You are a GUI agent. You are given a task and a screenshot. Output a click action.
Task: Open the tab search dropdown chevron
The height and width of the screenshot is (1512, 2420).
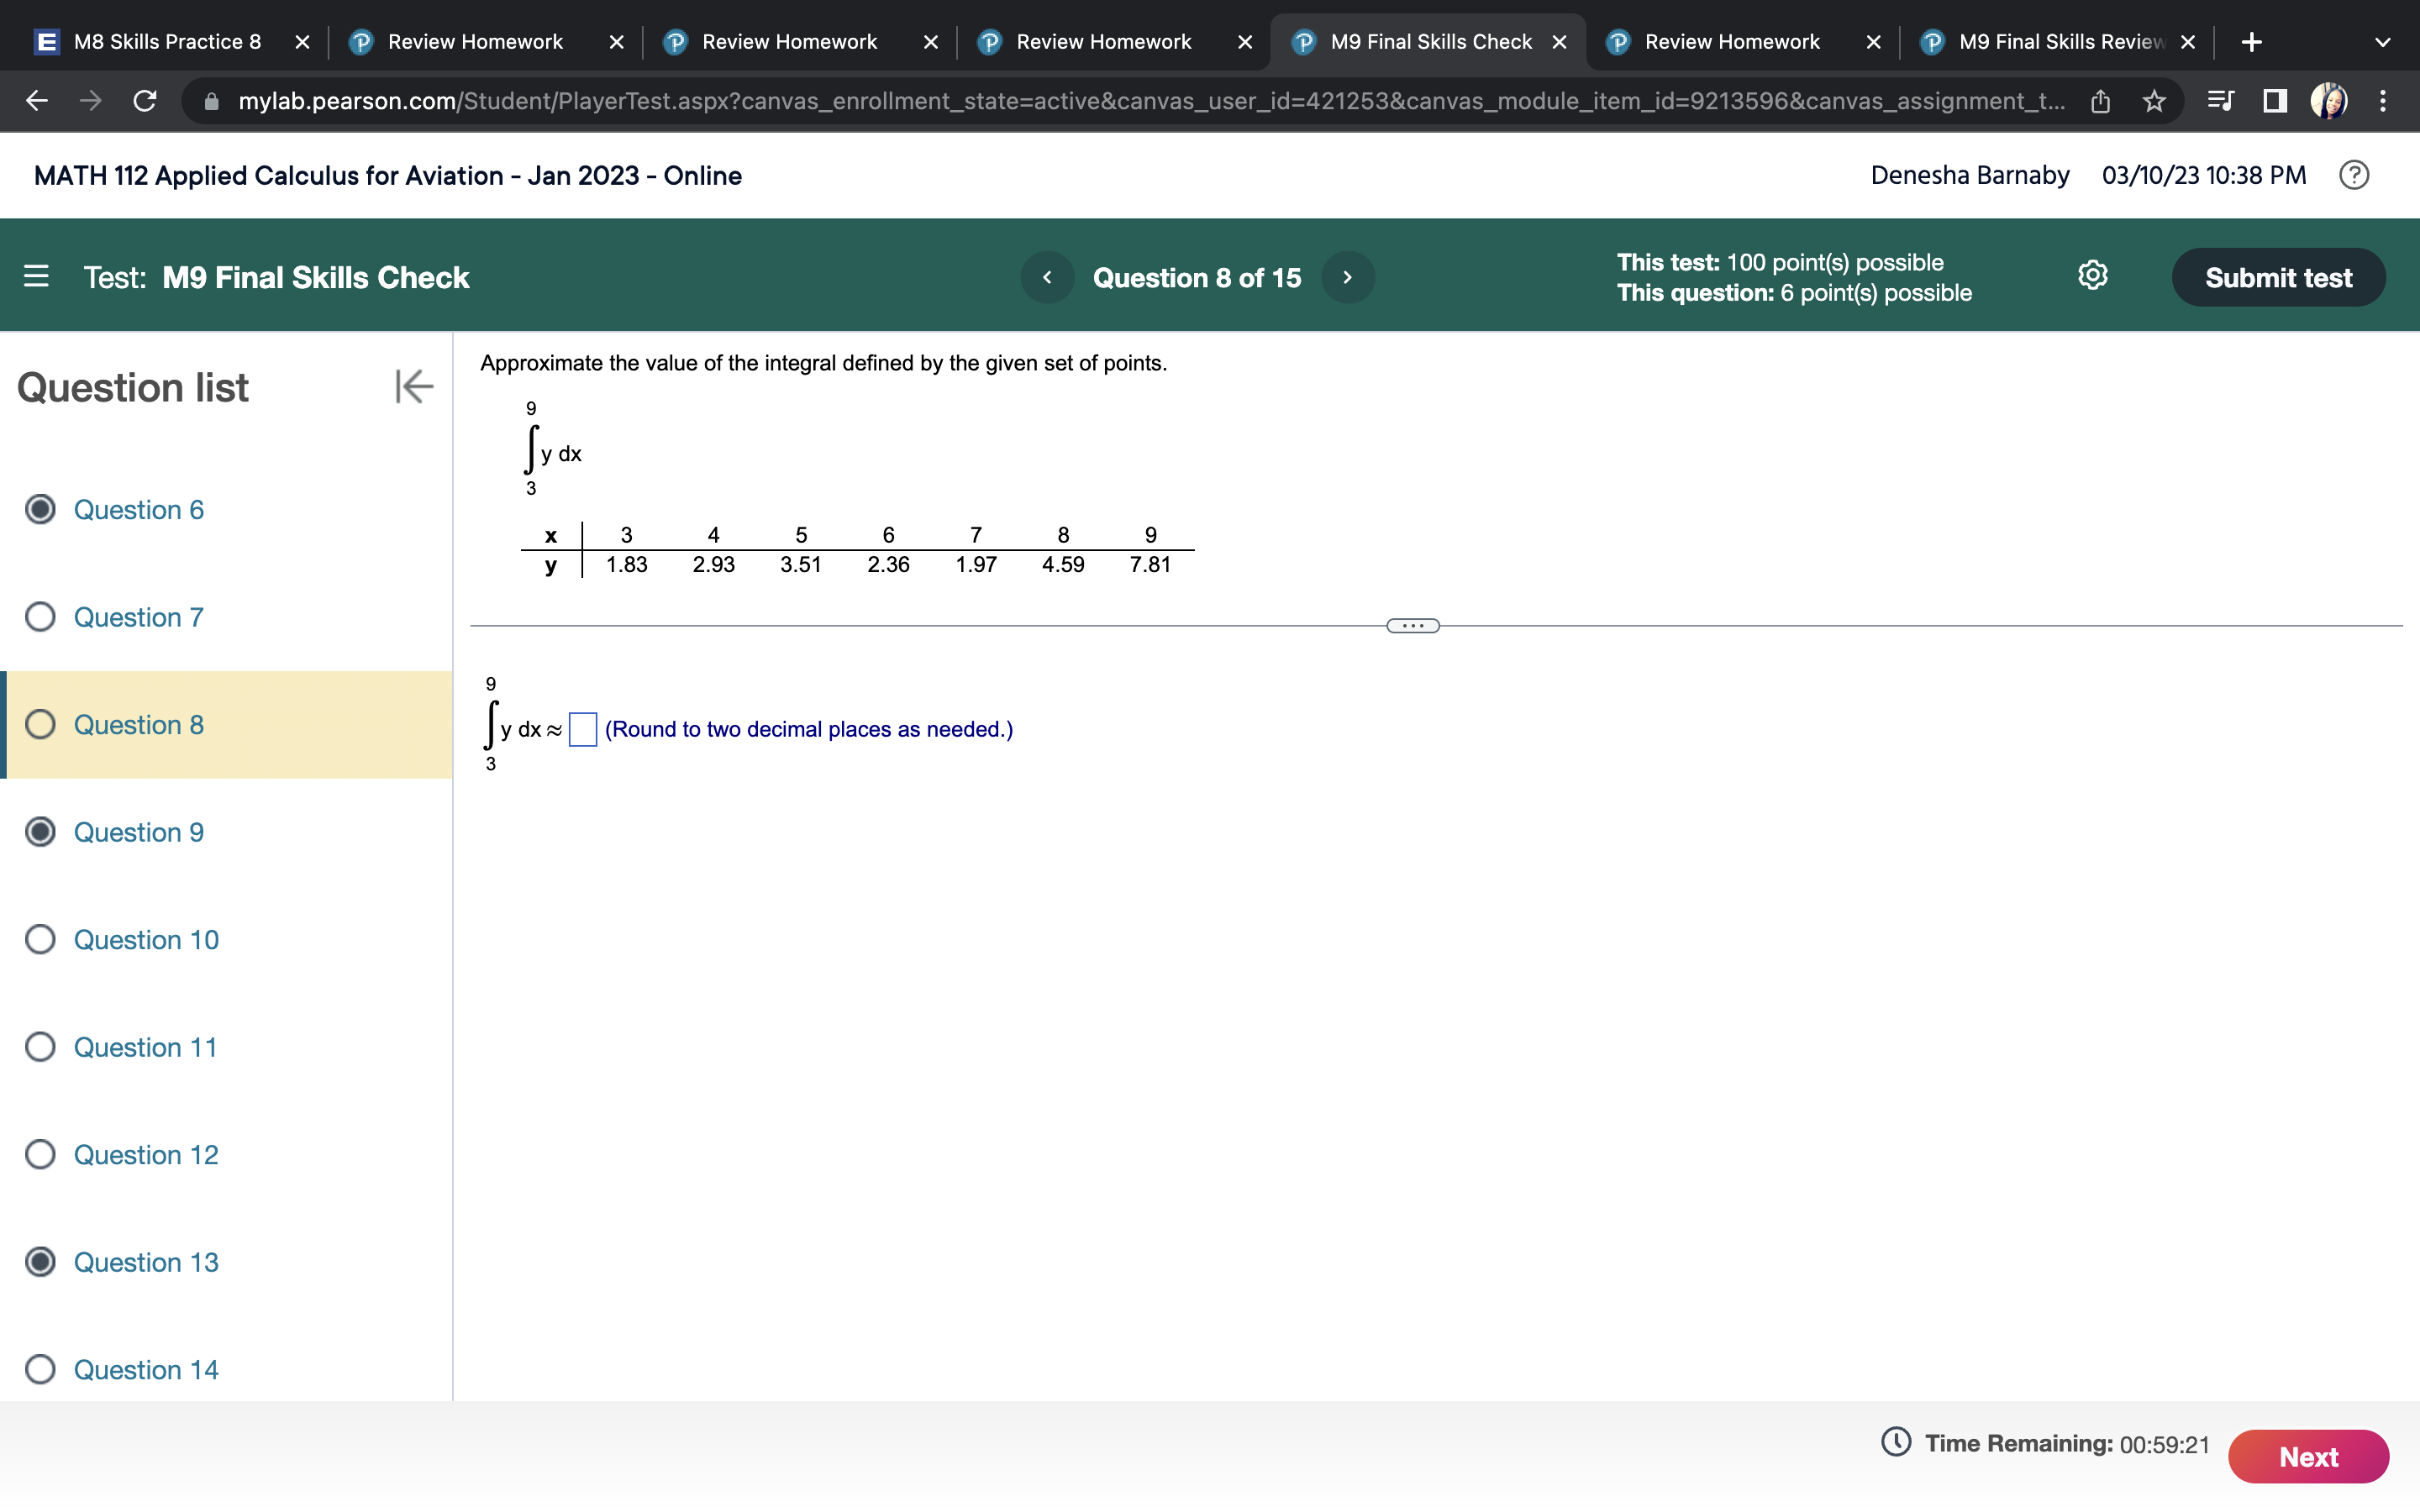tap(2382, 42)
